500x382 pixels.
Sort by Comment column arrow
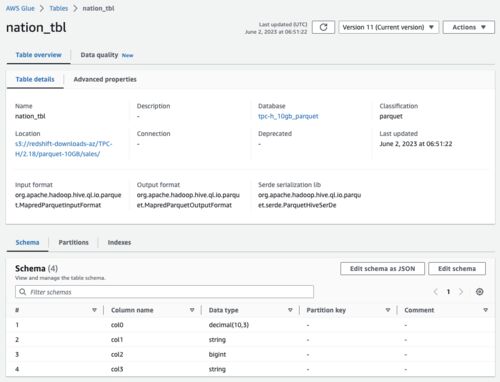[x=485, y=310]
